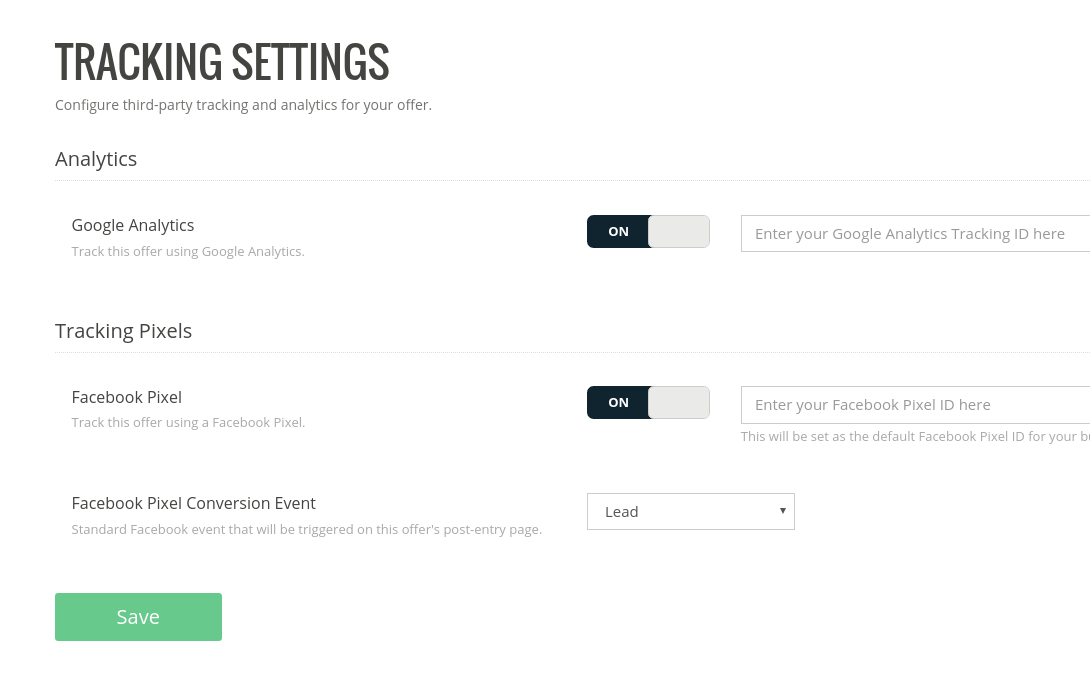Click the Facebook Pixel Conversion Event label
This screenshot has width=1090, height=700.
[193, 503]
